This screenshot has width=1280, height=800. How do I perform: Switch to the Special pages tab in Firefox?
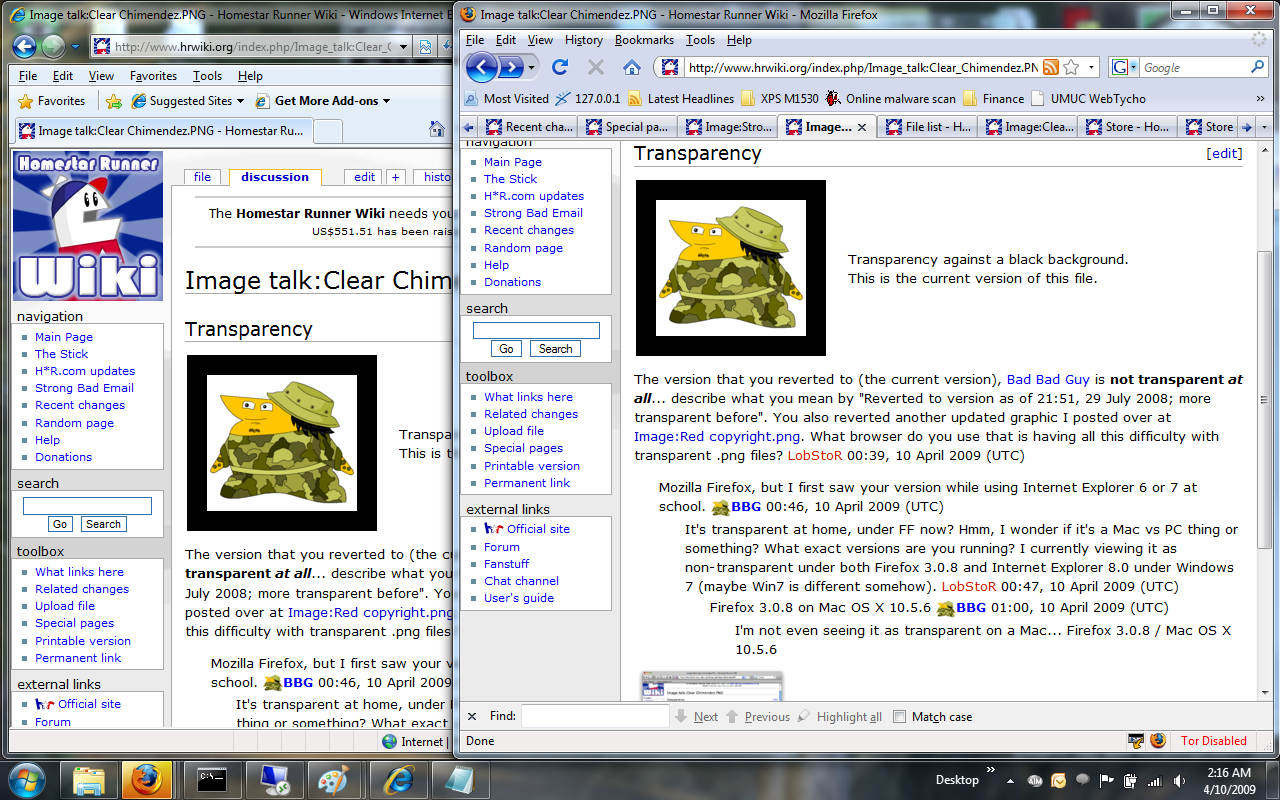pyautogui.click(x=627, y=127)
